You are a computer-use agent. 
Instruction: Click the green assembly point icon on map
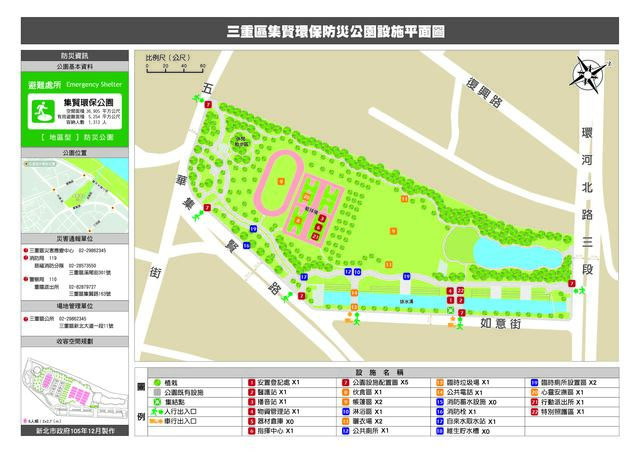[450, 311]
